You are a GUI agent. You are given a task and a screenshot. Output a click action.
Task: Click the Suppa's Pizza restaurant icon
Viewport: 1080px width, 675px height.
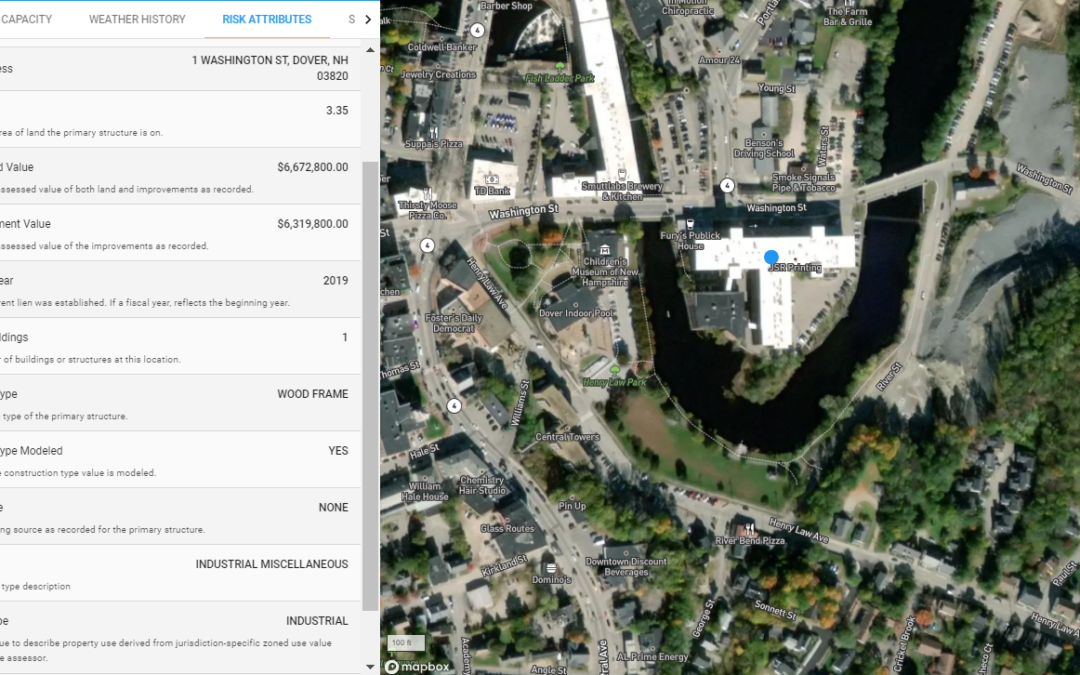point(433,132)
